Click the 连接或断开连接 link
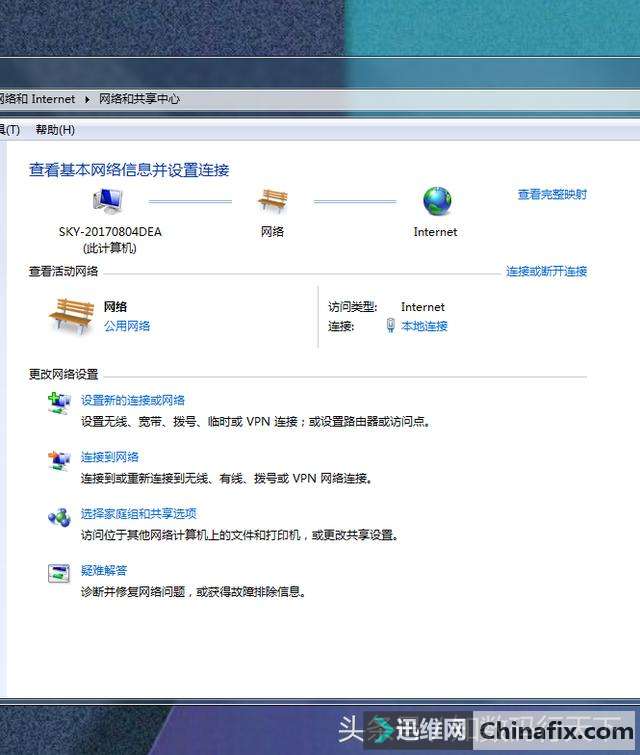This screenshot has width=640, height=755. pyautogui.click(x=546, y=271)
